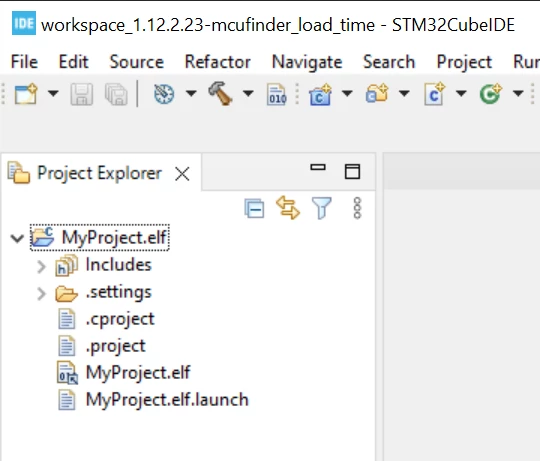Maximize the Project Explorer panel
Viewport: 540px width, 461px height.
(x=352, y=171)
